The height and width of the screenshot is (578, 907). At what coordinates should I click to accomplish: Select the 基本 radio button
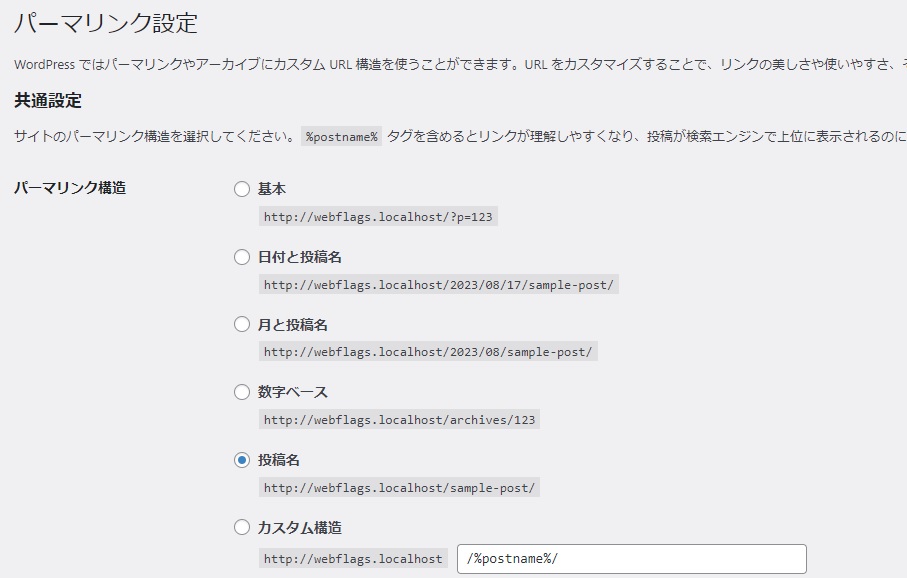pos(241,189)
